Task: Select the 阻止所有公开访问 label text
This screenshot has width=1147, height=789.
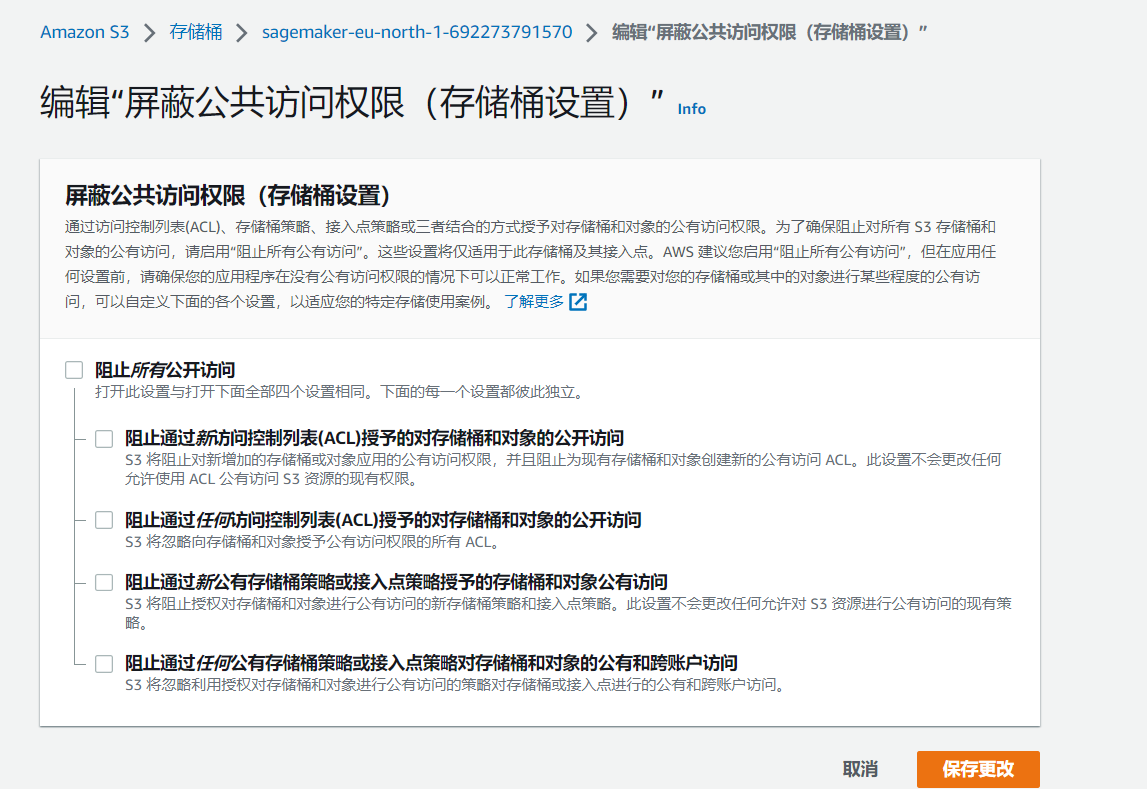Action: tap(165, 370)
